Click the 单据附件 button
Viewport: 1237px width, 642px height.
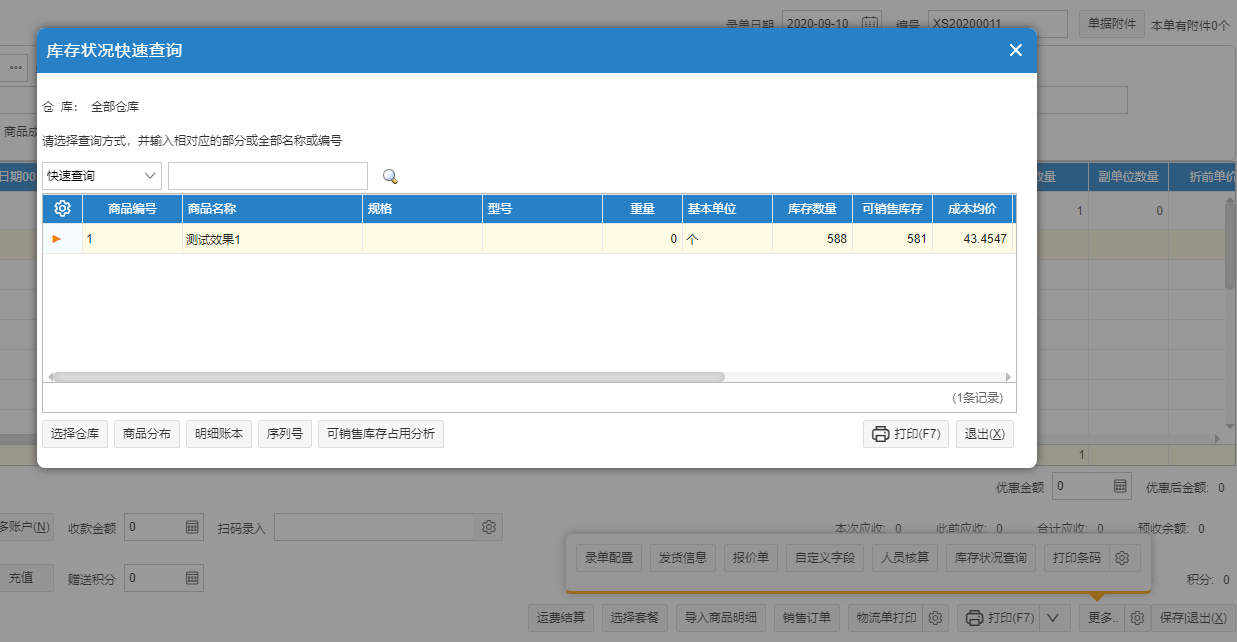point(1112,23)
